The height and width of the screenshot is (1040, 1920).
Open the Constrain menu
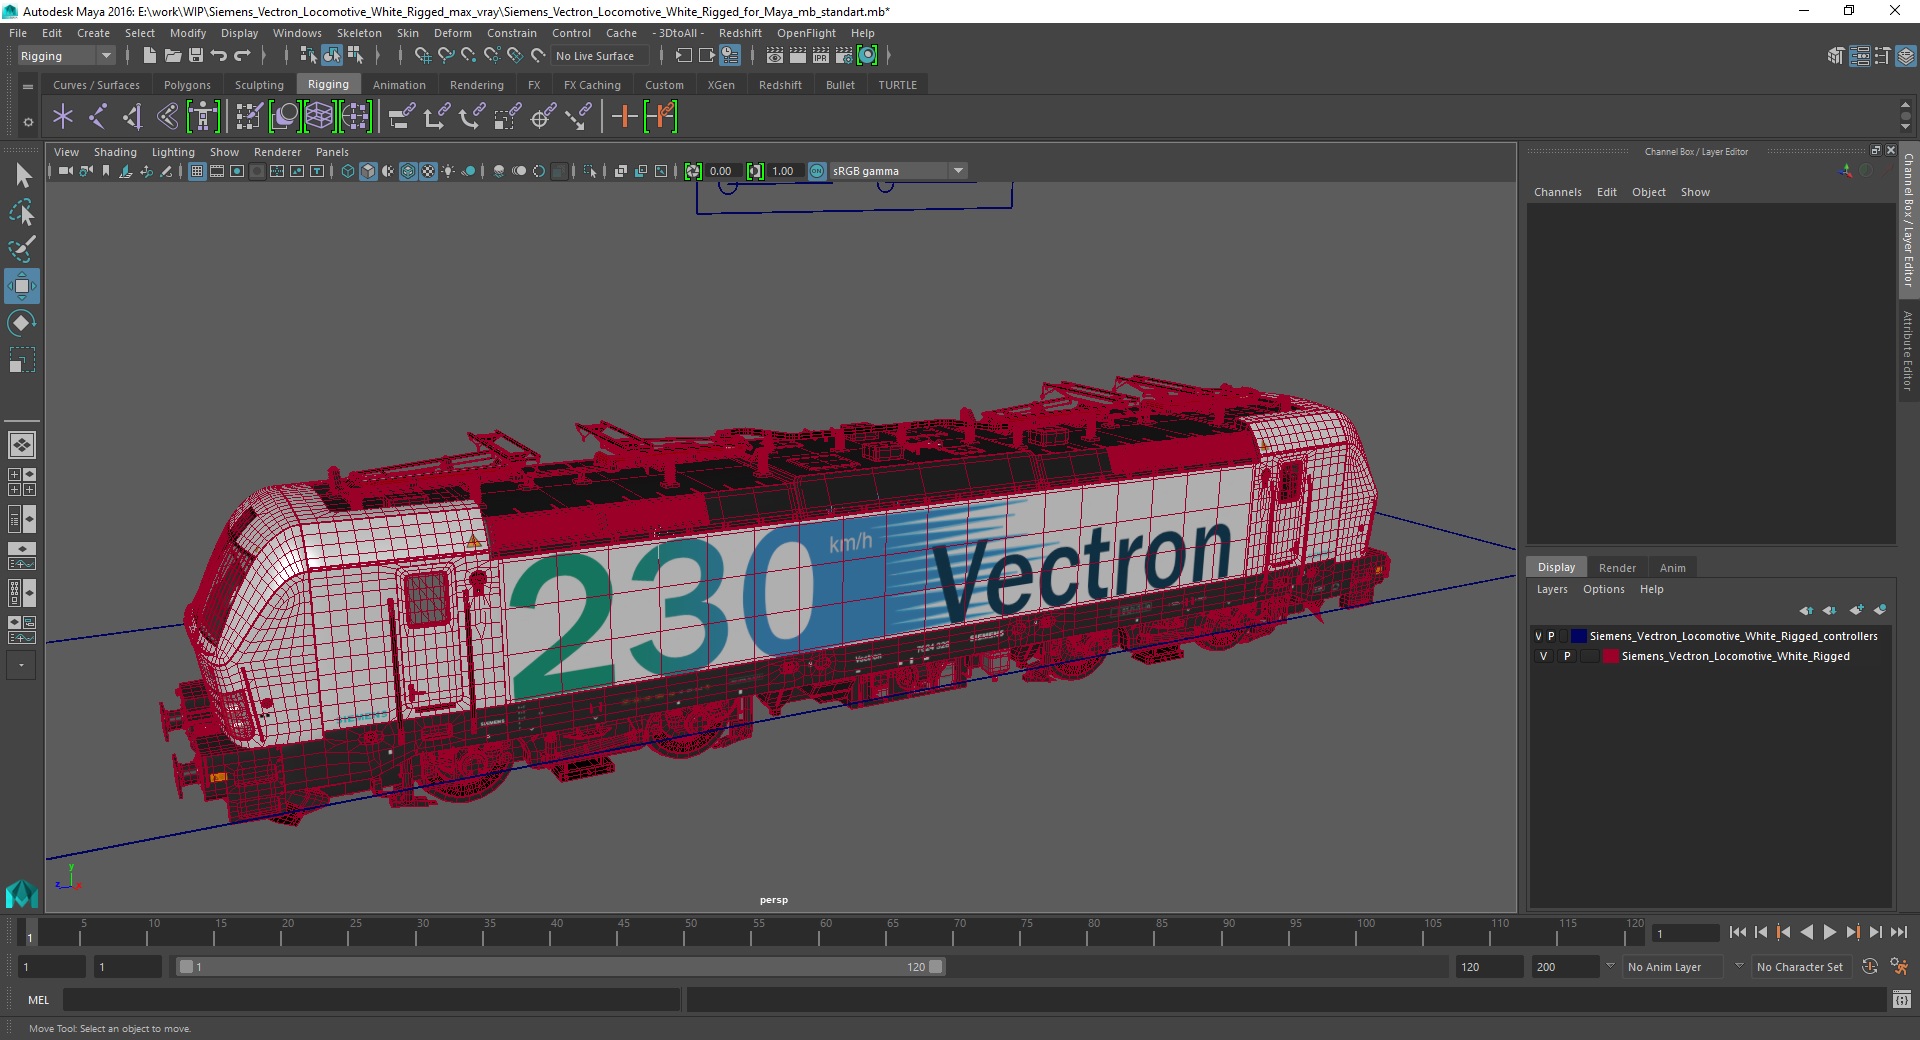(x=511, y=33)
